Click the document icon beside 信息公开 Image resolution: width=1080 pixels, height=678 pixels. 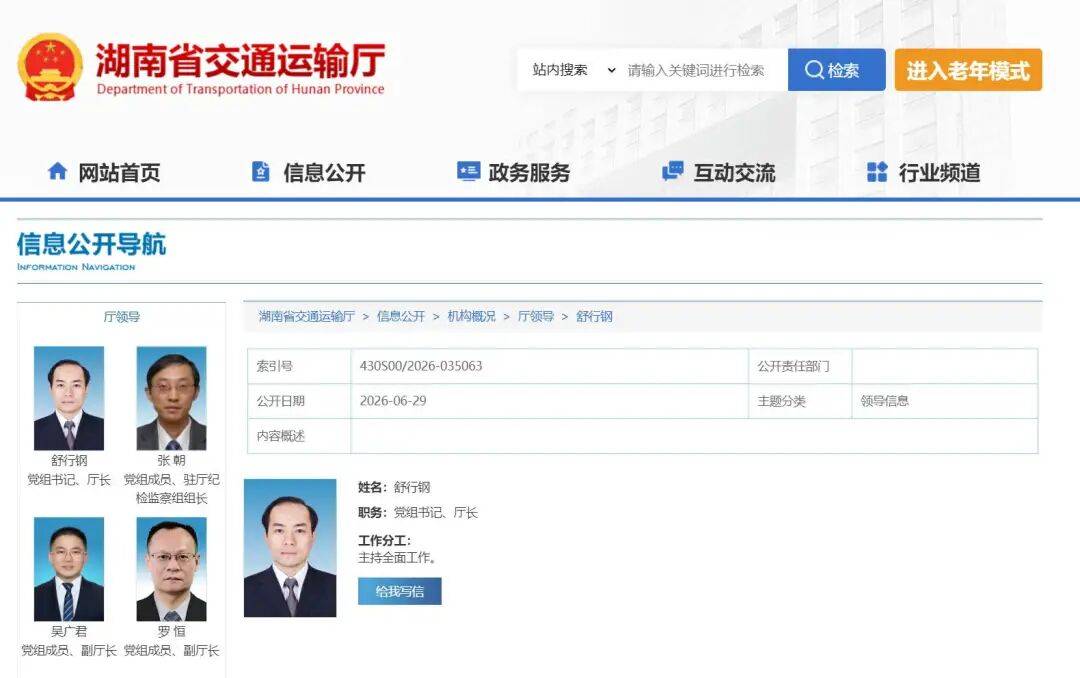point(261,172)
